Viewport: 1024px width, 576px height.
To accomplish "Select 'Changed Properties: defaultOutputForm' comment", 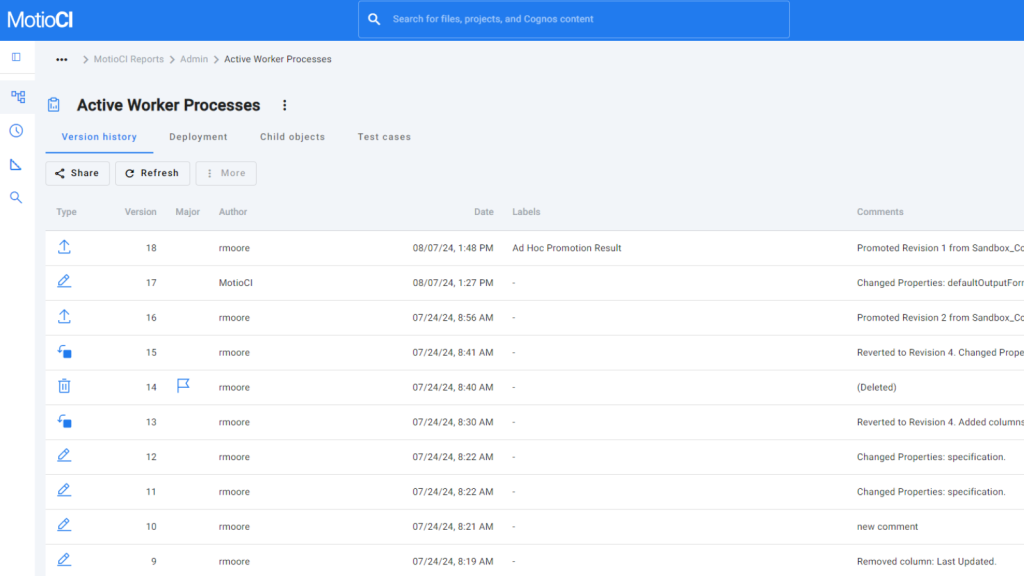I will tap(940, 283).
